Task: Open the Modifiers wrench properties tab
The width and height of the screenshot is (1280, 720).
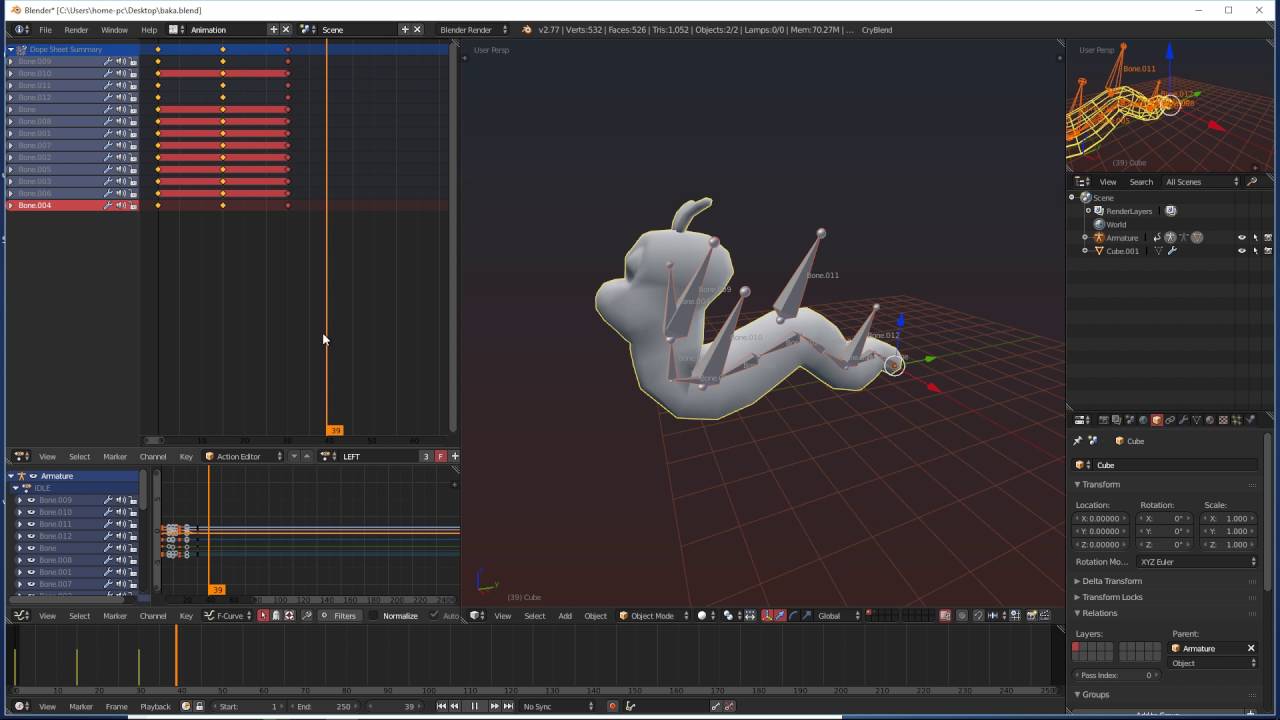Action: (x=1183, y=420)
